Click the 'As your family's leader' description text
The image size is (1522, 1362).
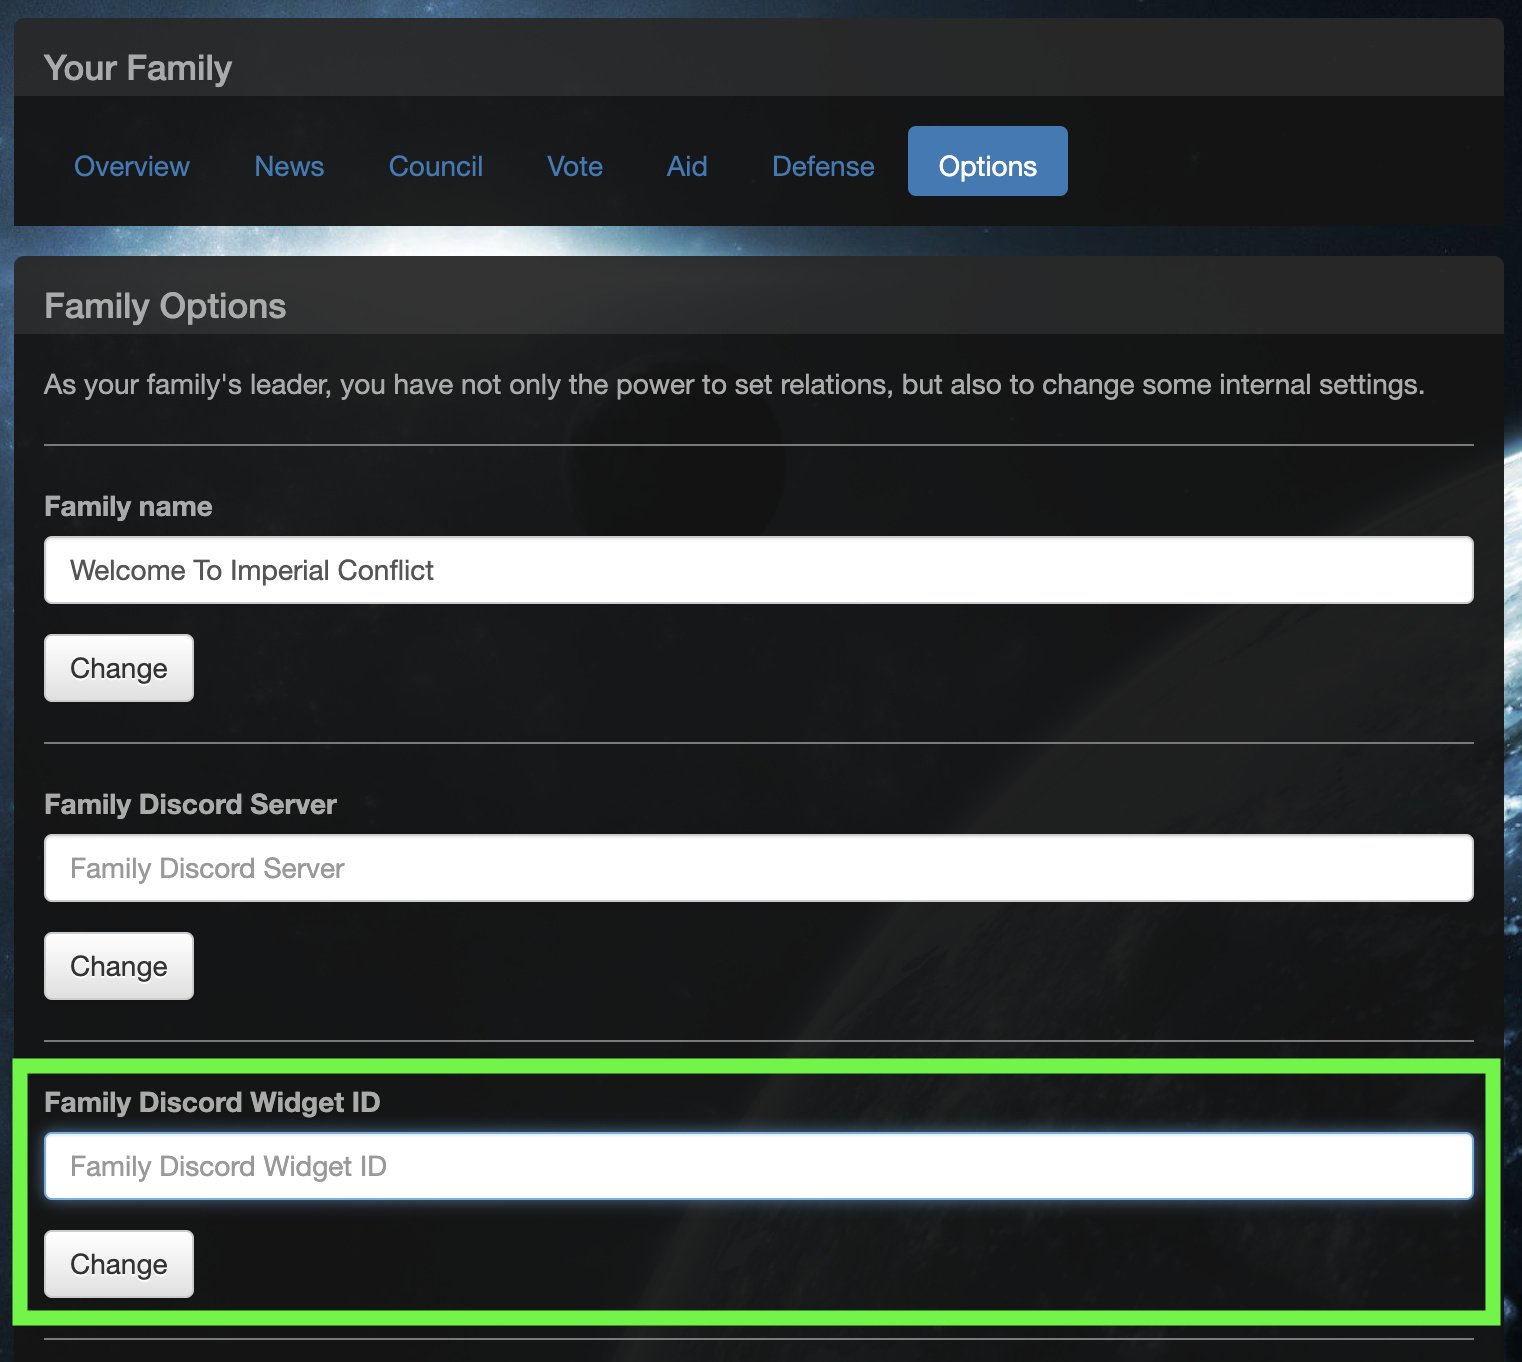[734, 385]
